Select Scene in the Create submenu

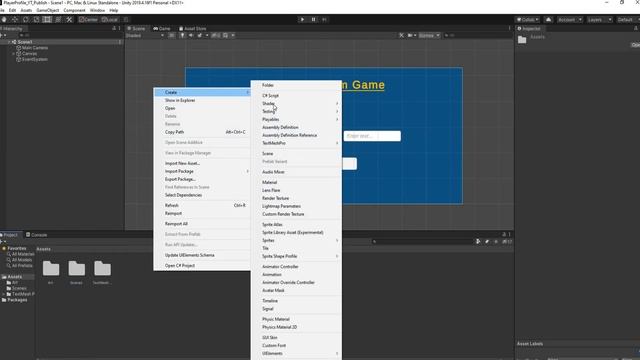click(x=296, y=153)
